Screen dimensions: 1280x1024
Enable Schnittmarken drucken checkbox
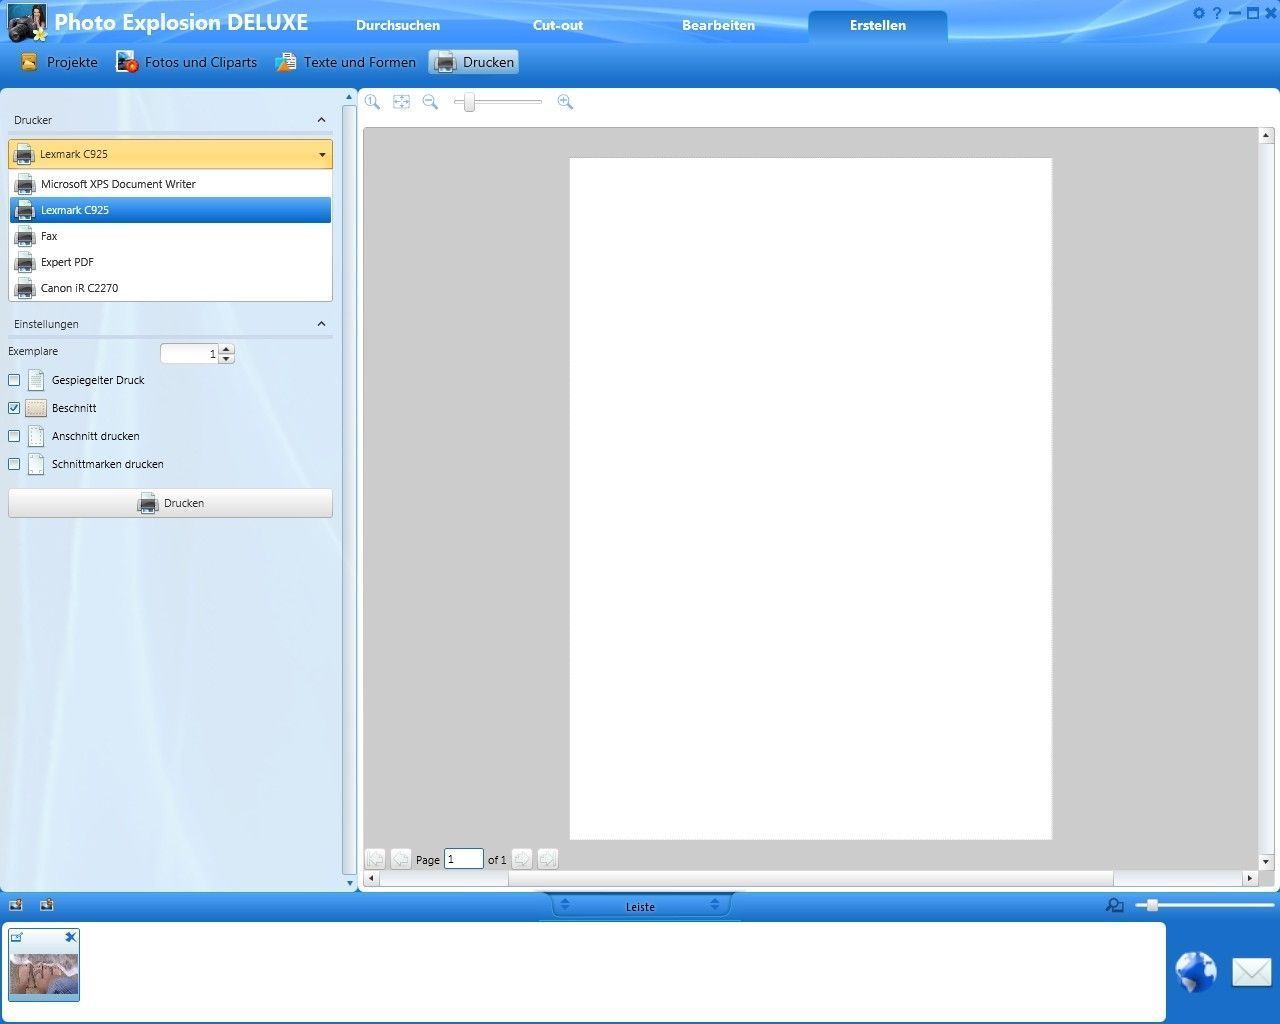click(x=14, y=464)
